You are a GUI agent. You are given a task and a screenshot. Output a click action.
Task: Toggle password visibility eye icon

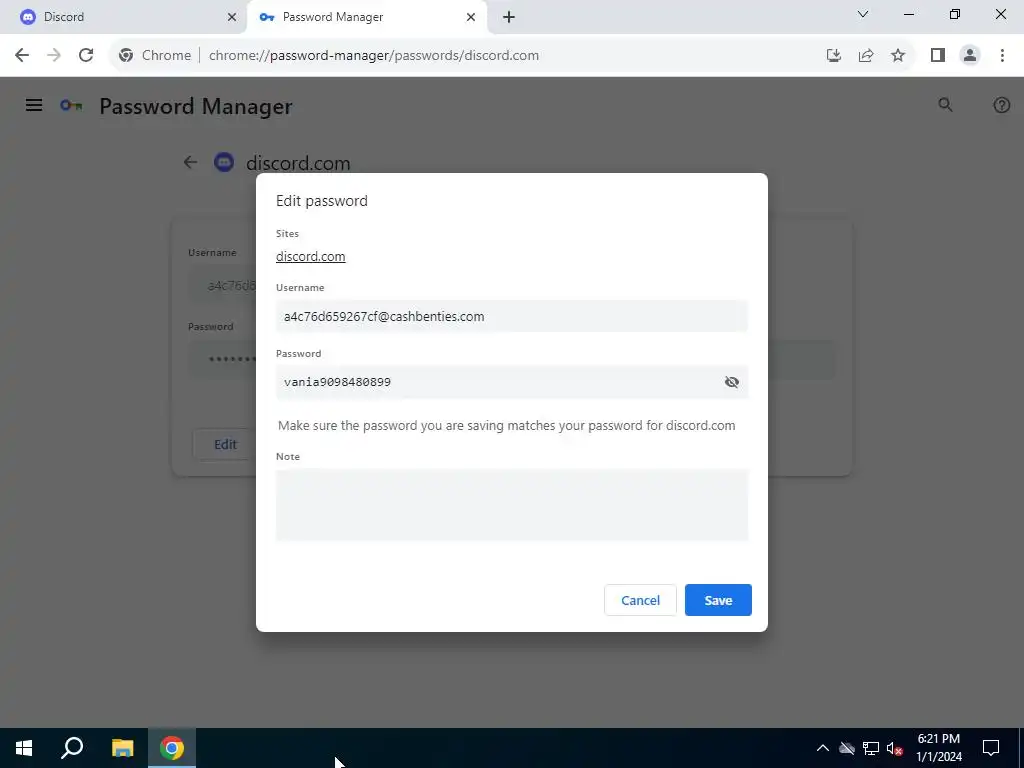pos(731,382)
